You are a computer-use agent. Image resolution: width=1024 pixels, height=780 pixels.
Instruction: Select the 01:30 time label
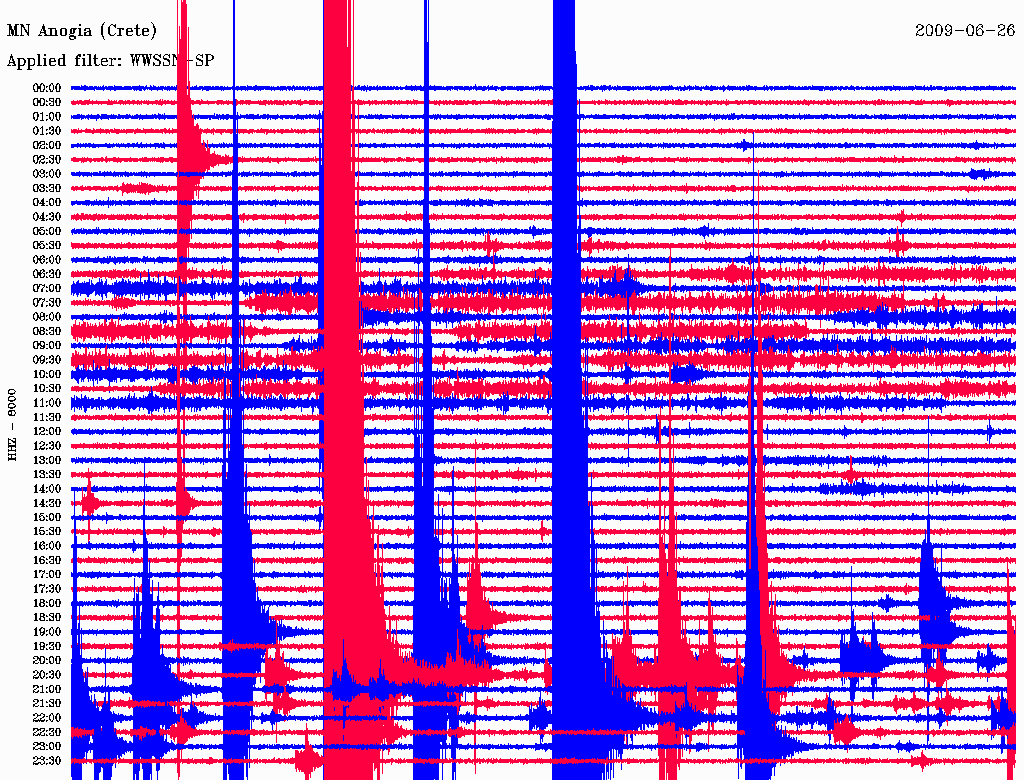coord(47,131)
